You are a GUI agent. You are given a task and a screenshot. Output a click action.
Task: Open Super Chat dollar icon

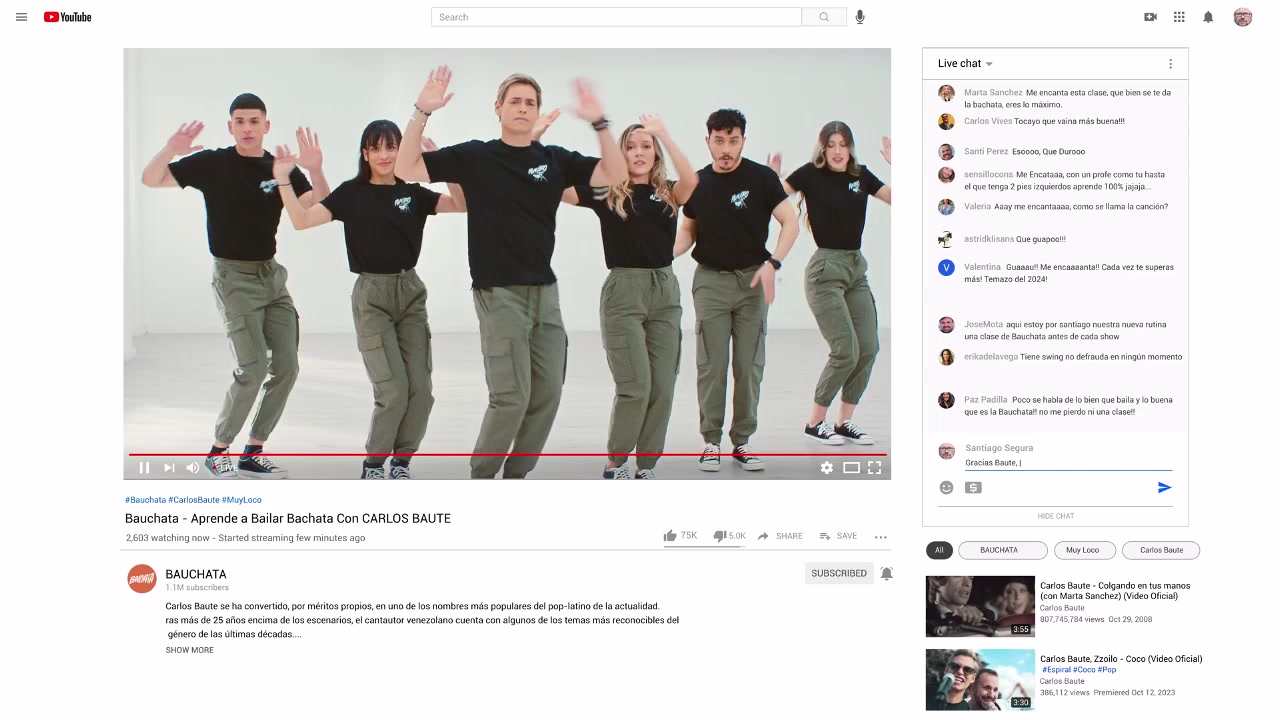pyautogui.click(x=973, y=488)
